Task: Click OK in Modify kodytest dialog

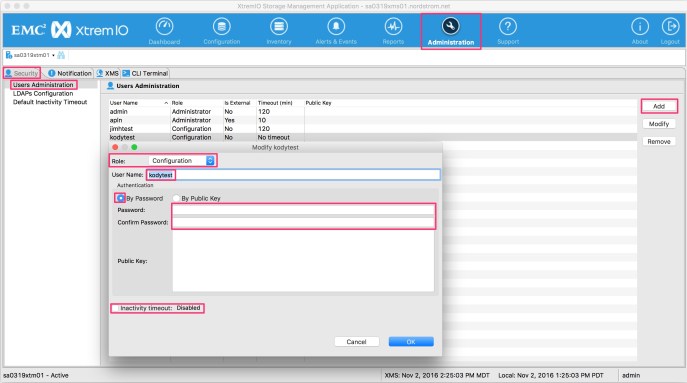Action: pyautogui.click(x=411, y=342)
